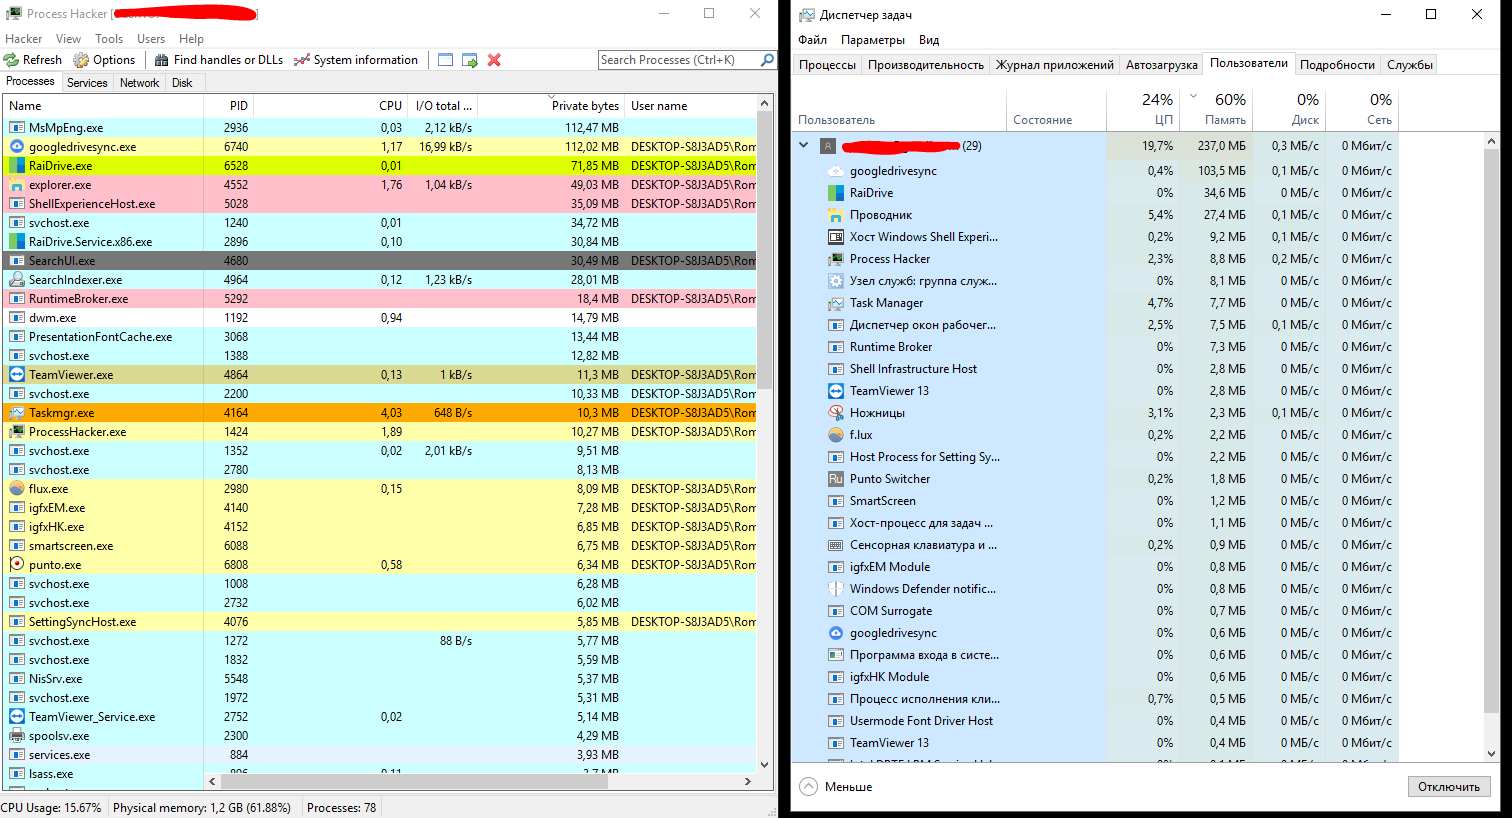Select RaiDrive icon in Task Manager users list
This screenshot has height=818, width=1512.
pyautogui.click(x=836, y=193)
